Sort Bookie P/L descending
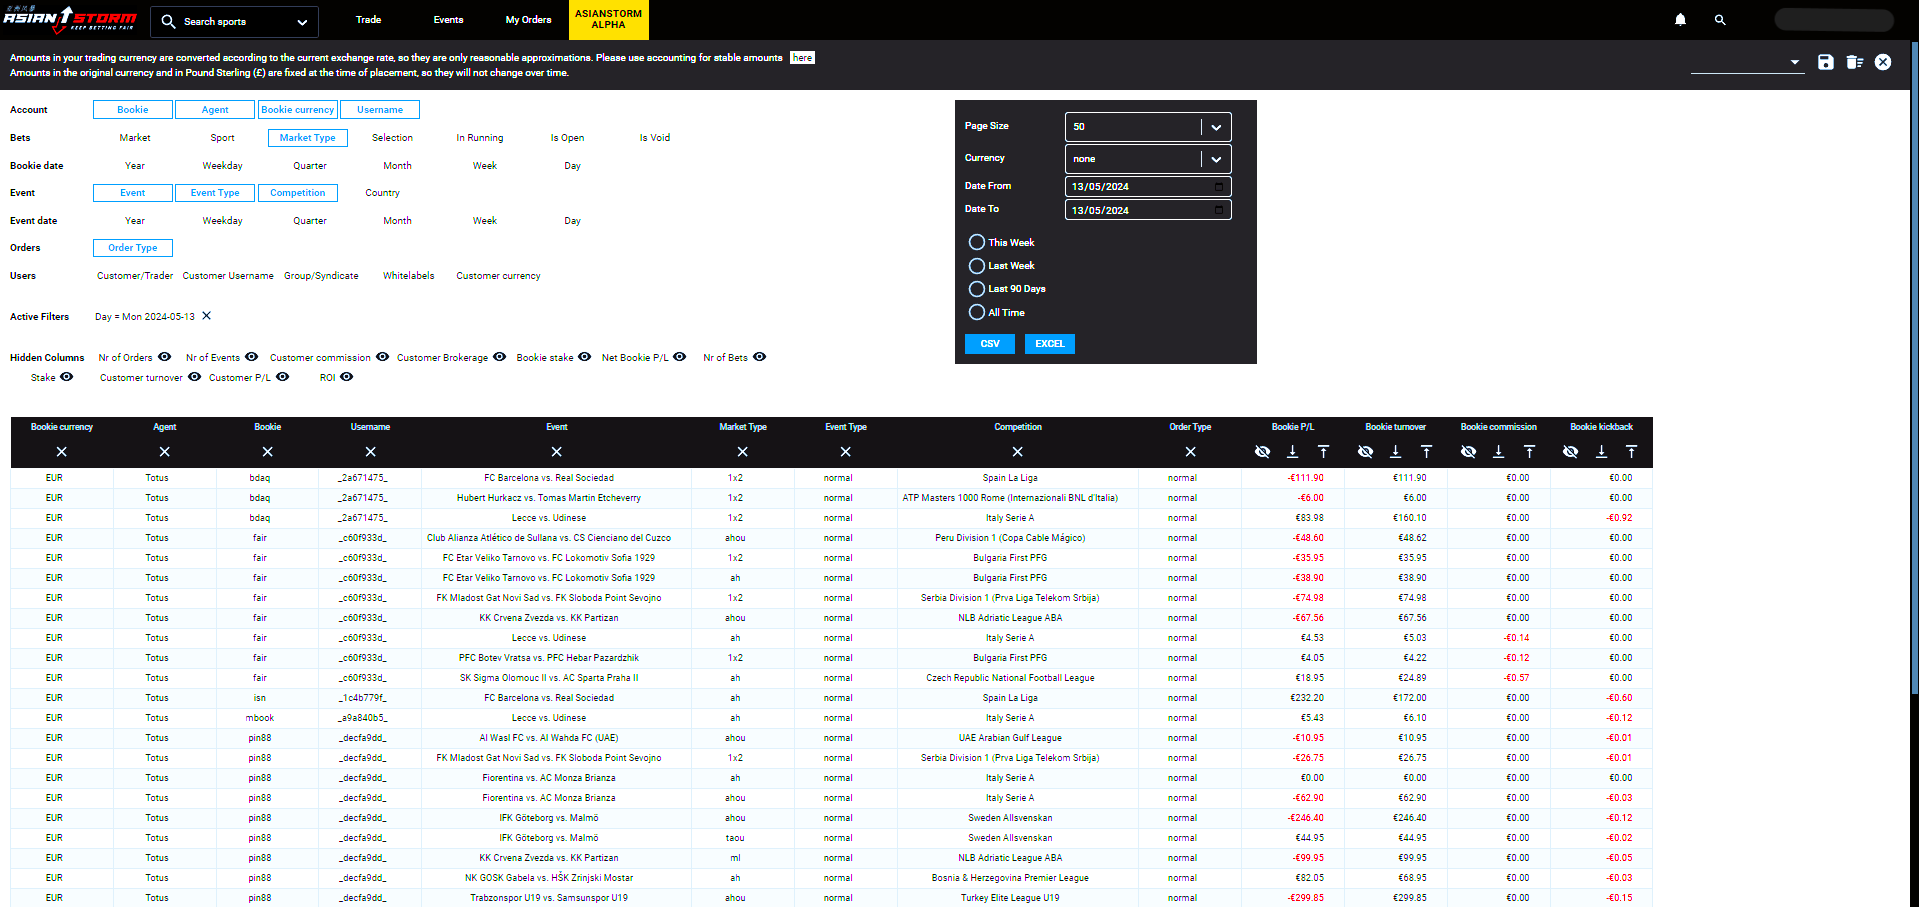The image size is (1919, 907). pos(1292,452)
